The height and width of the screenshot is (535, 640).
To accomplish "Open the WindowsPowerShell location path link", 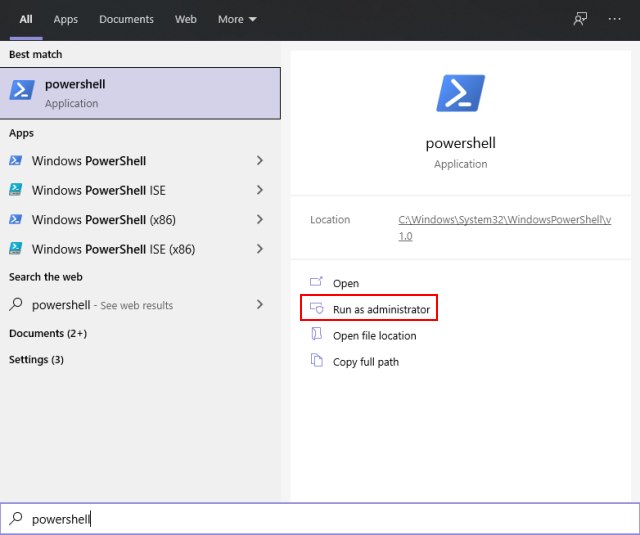I will 504,228.
